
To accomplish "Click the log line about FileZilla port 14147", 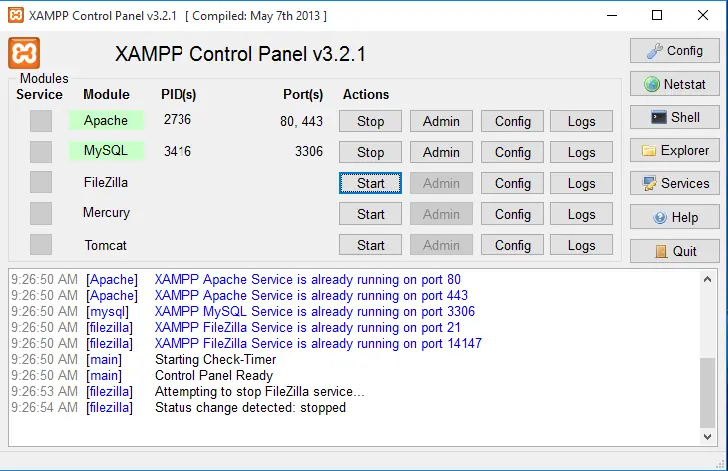I will (x=318, y=343).
